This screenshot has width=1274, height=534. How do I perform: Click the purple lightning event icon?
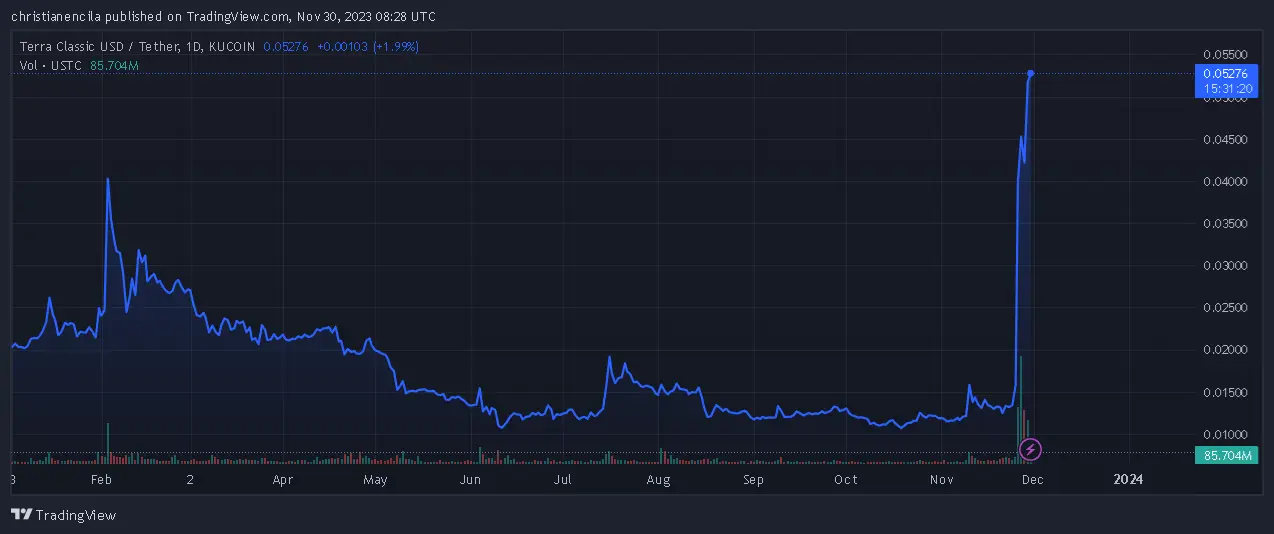point(1031,449)
